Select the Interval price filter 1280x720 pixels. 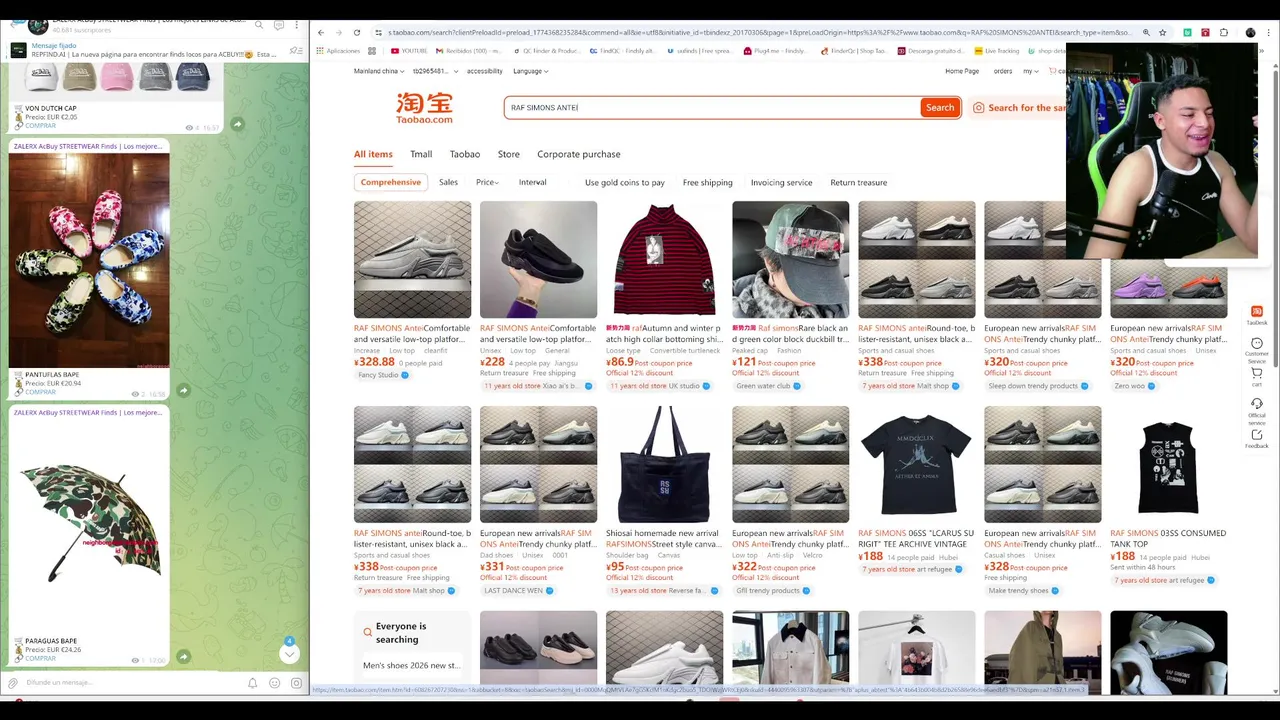pos(532,182)
